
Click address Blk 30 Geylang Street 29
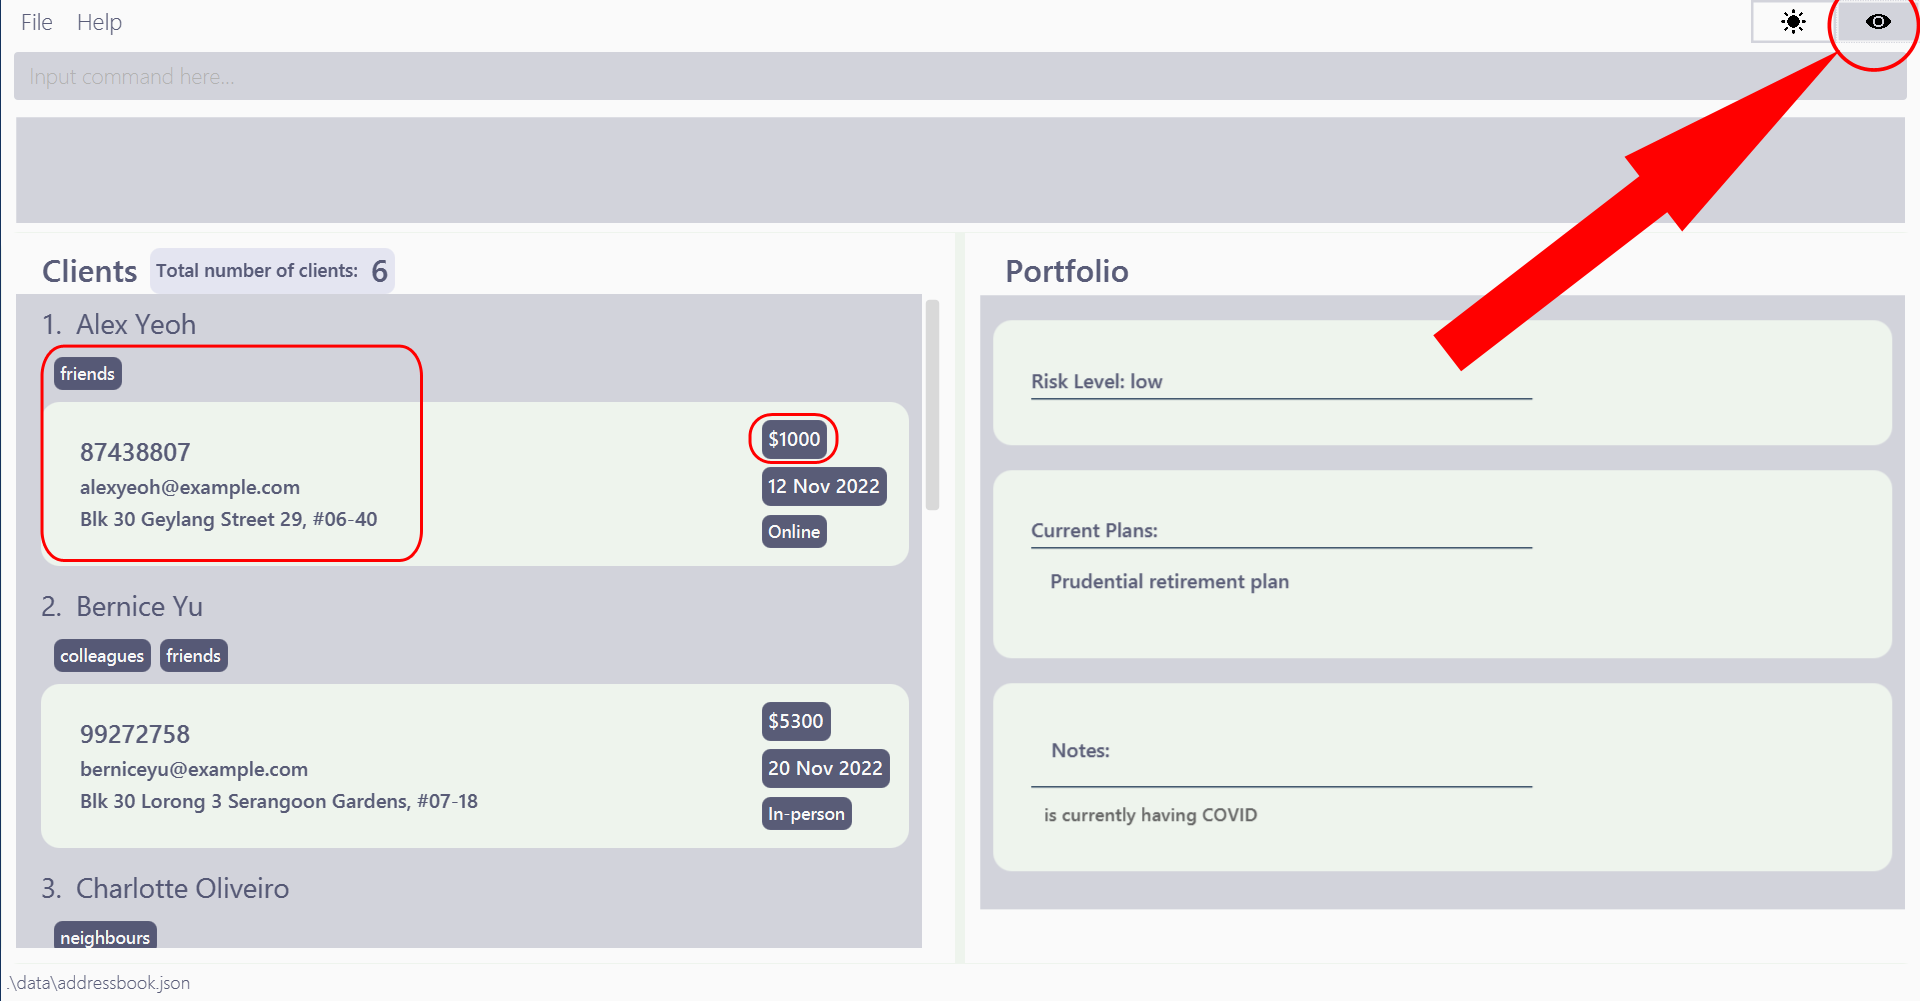tap(229, 519)
